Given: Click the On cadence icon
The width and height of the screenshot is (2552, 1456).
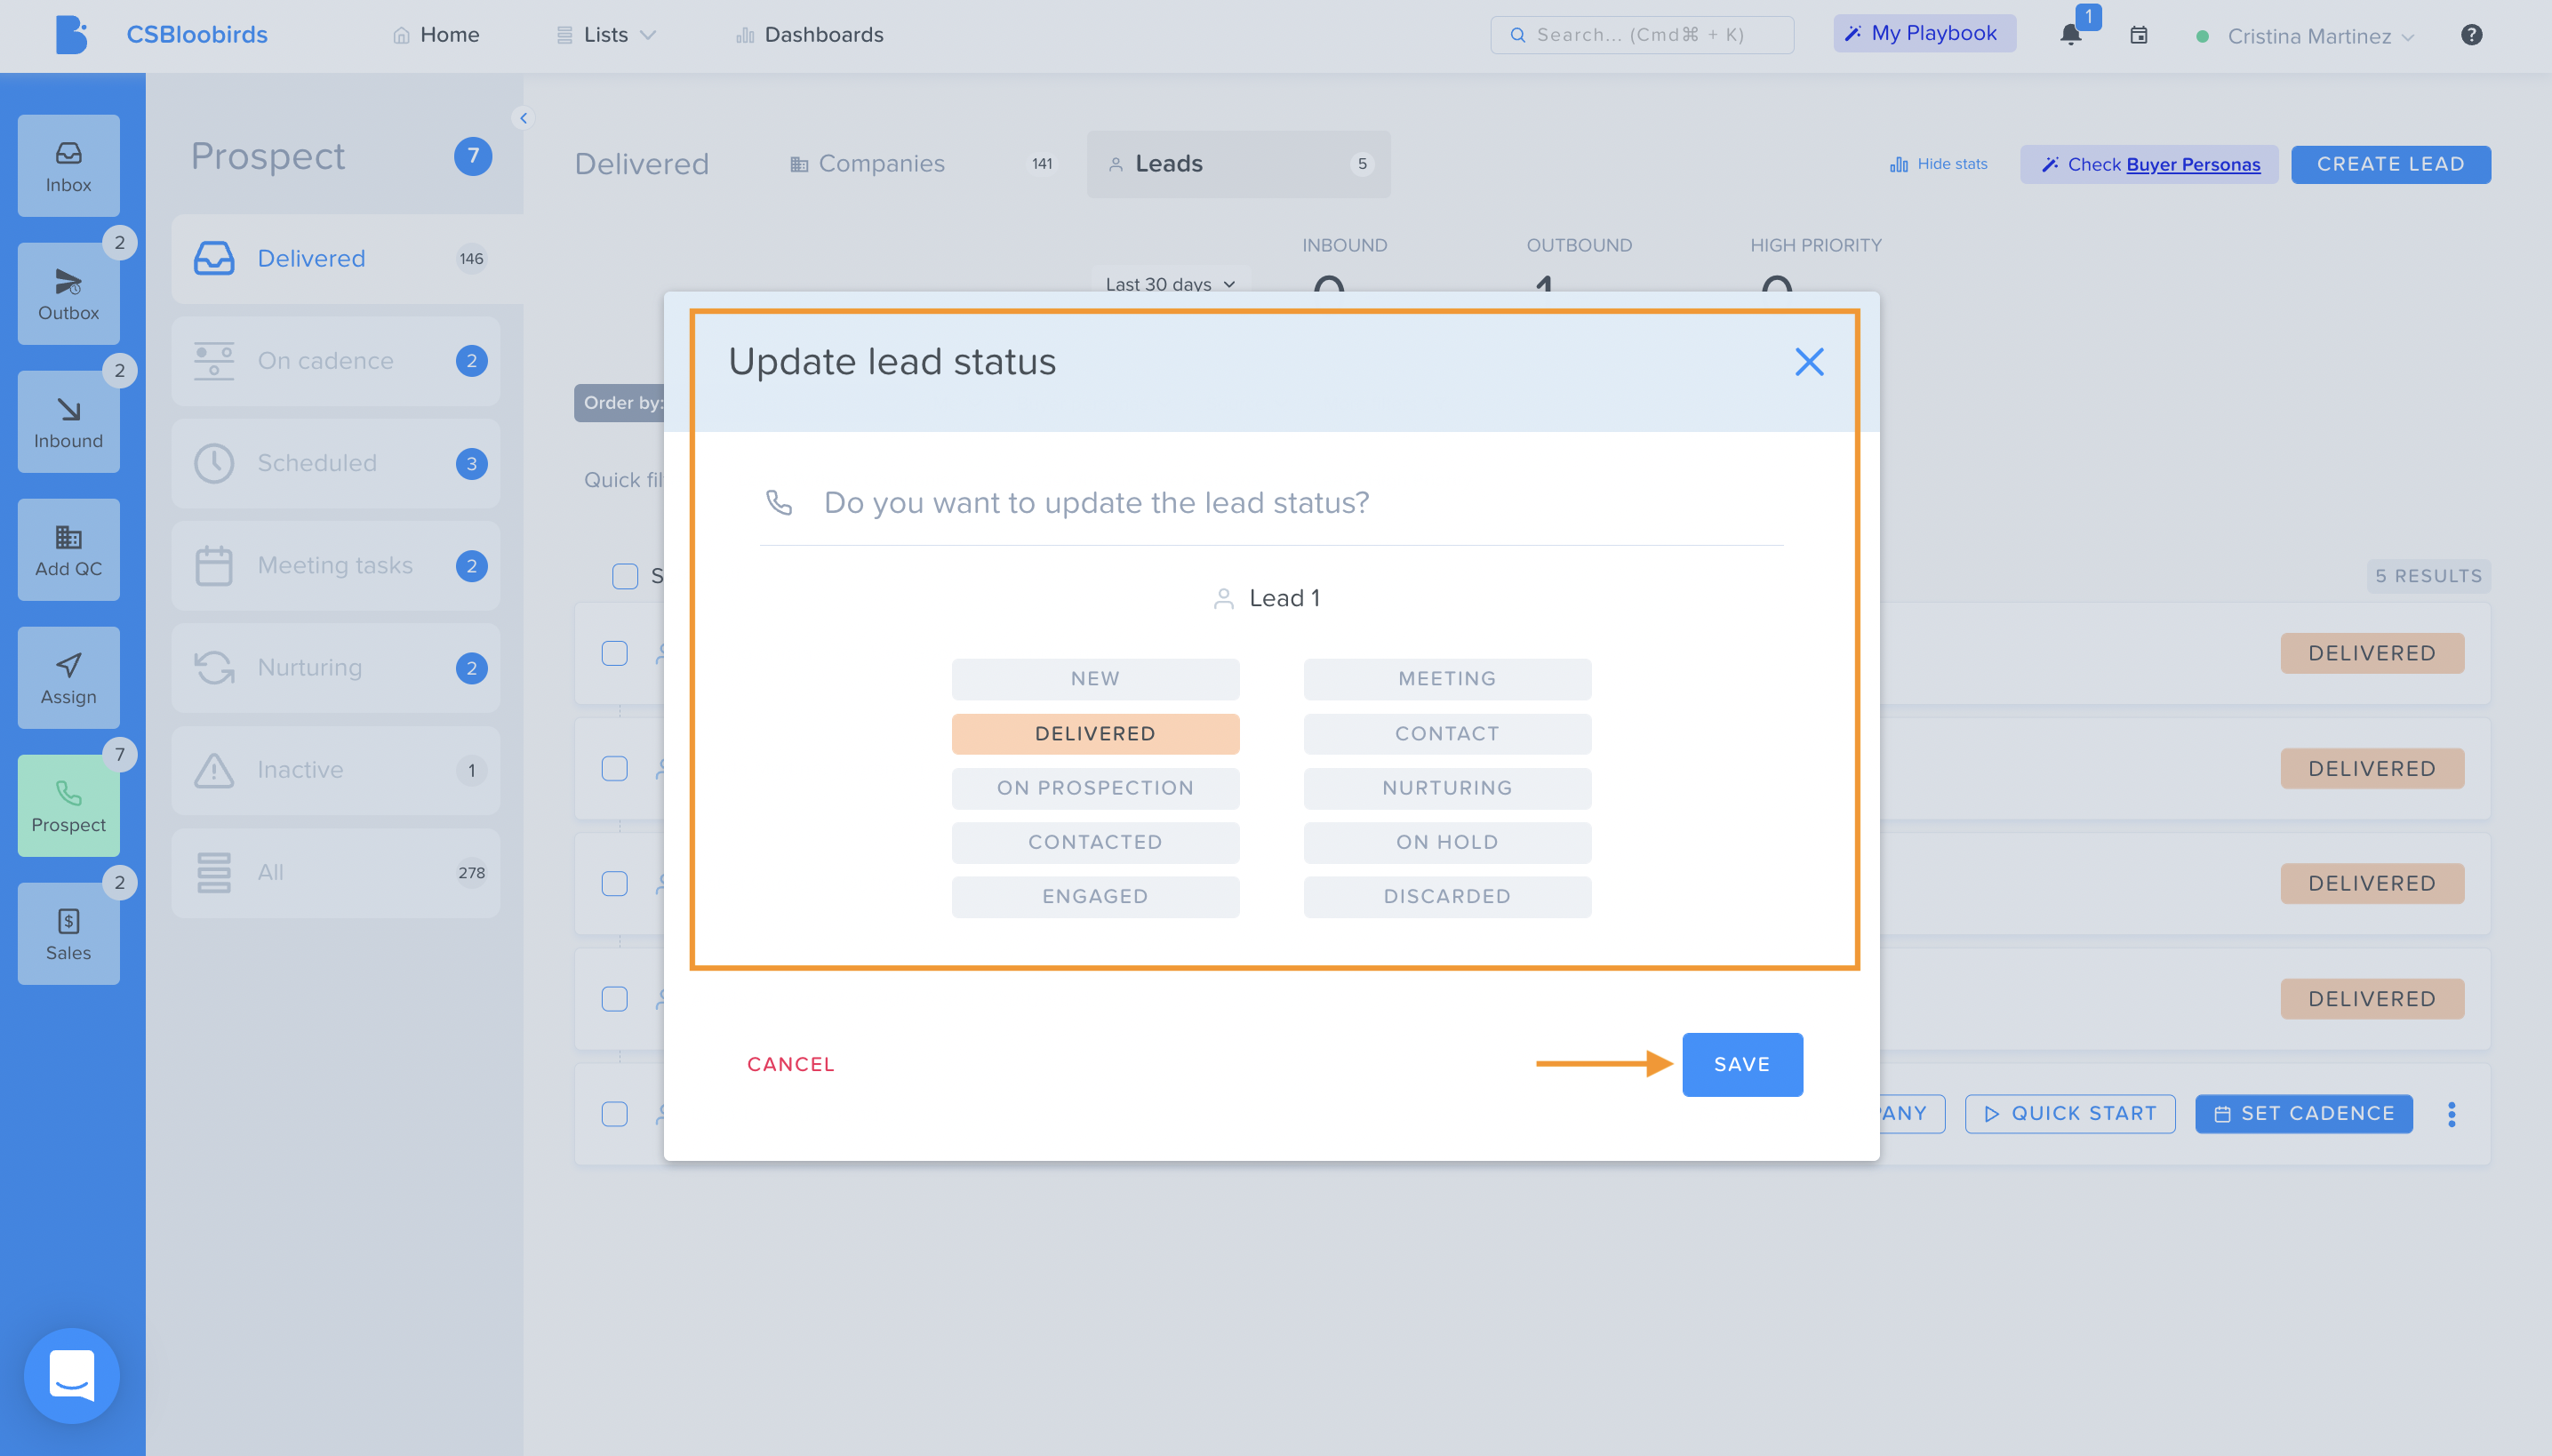Looking at the screenshot, I should pos(214,361).
